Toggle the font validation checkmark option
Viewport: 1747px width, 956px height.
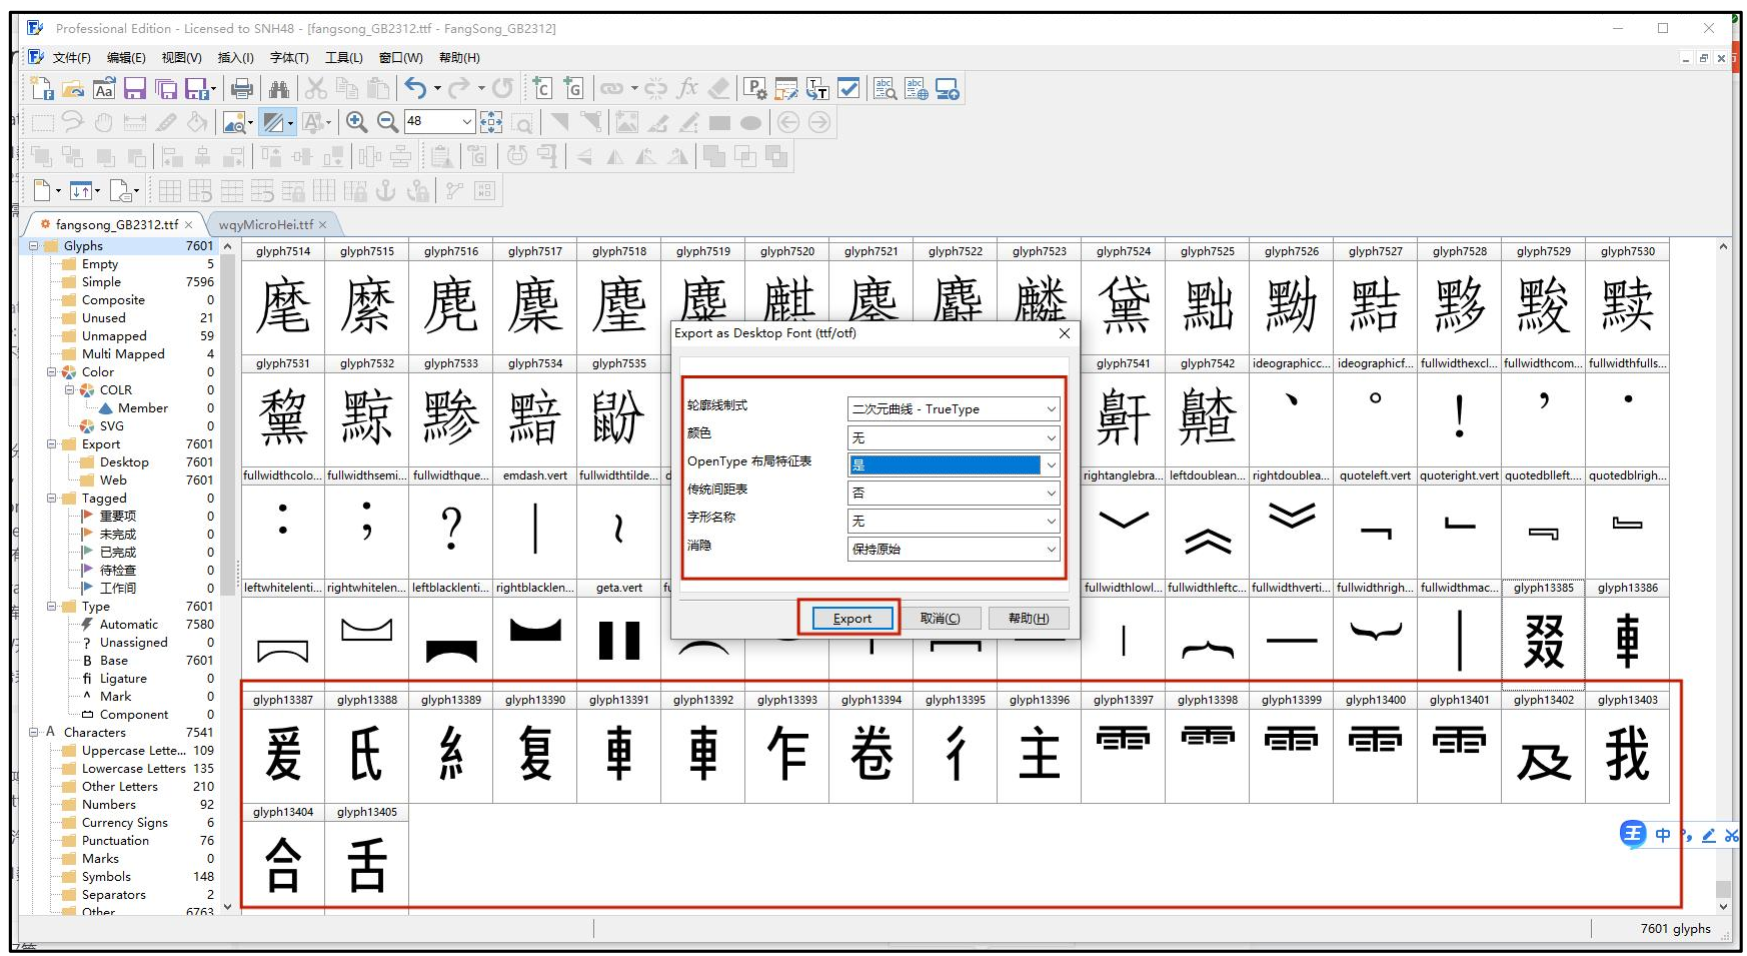click(x=849, y=88)
